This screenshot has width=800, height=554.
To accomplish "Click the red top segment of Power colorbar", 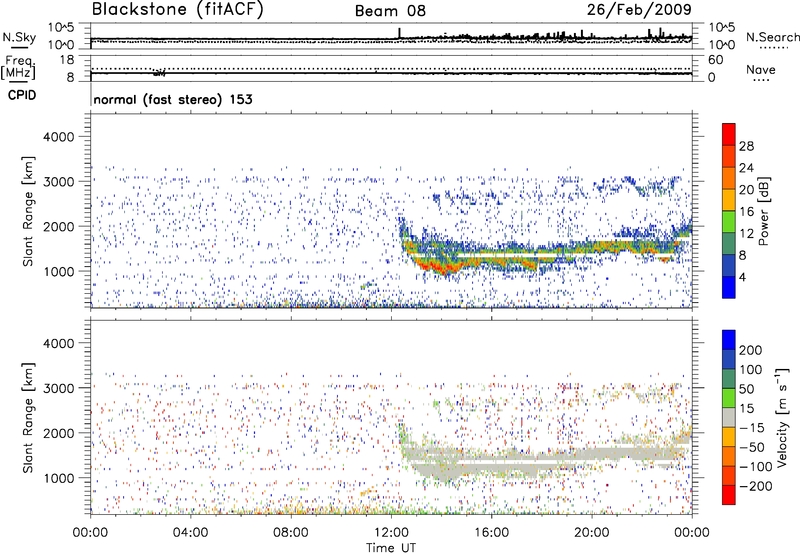I will 729,134.
